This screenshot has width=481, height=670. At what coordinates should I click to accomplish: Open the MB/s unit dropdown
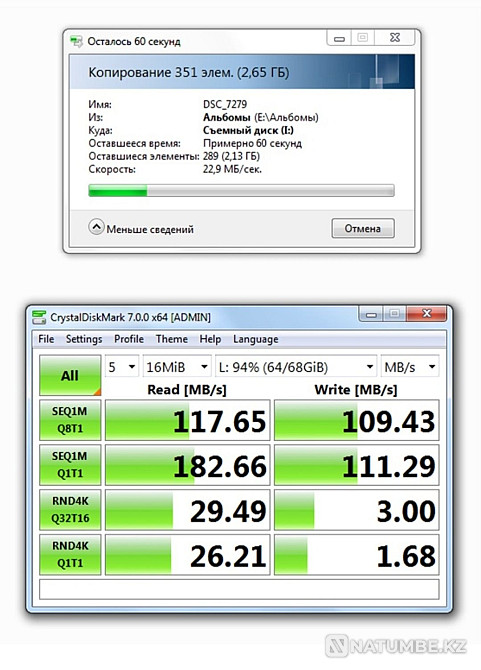[410, 367]
